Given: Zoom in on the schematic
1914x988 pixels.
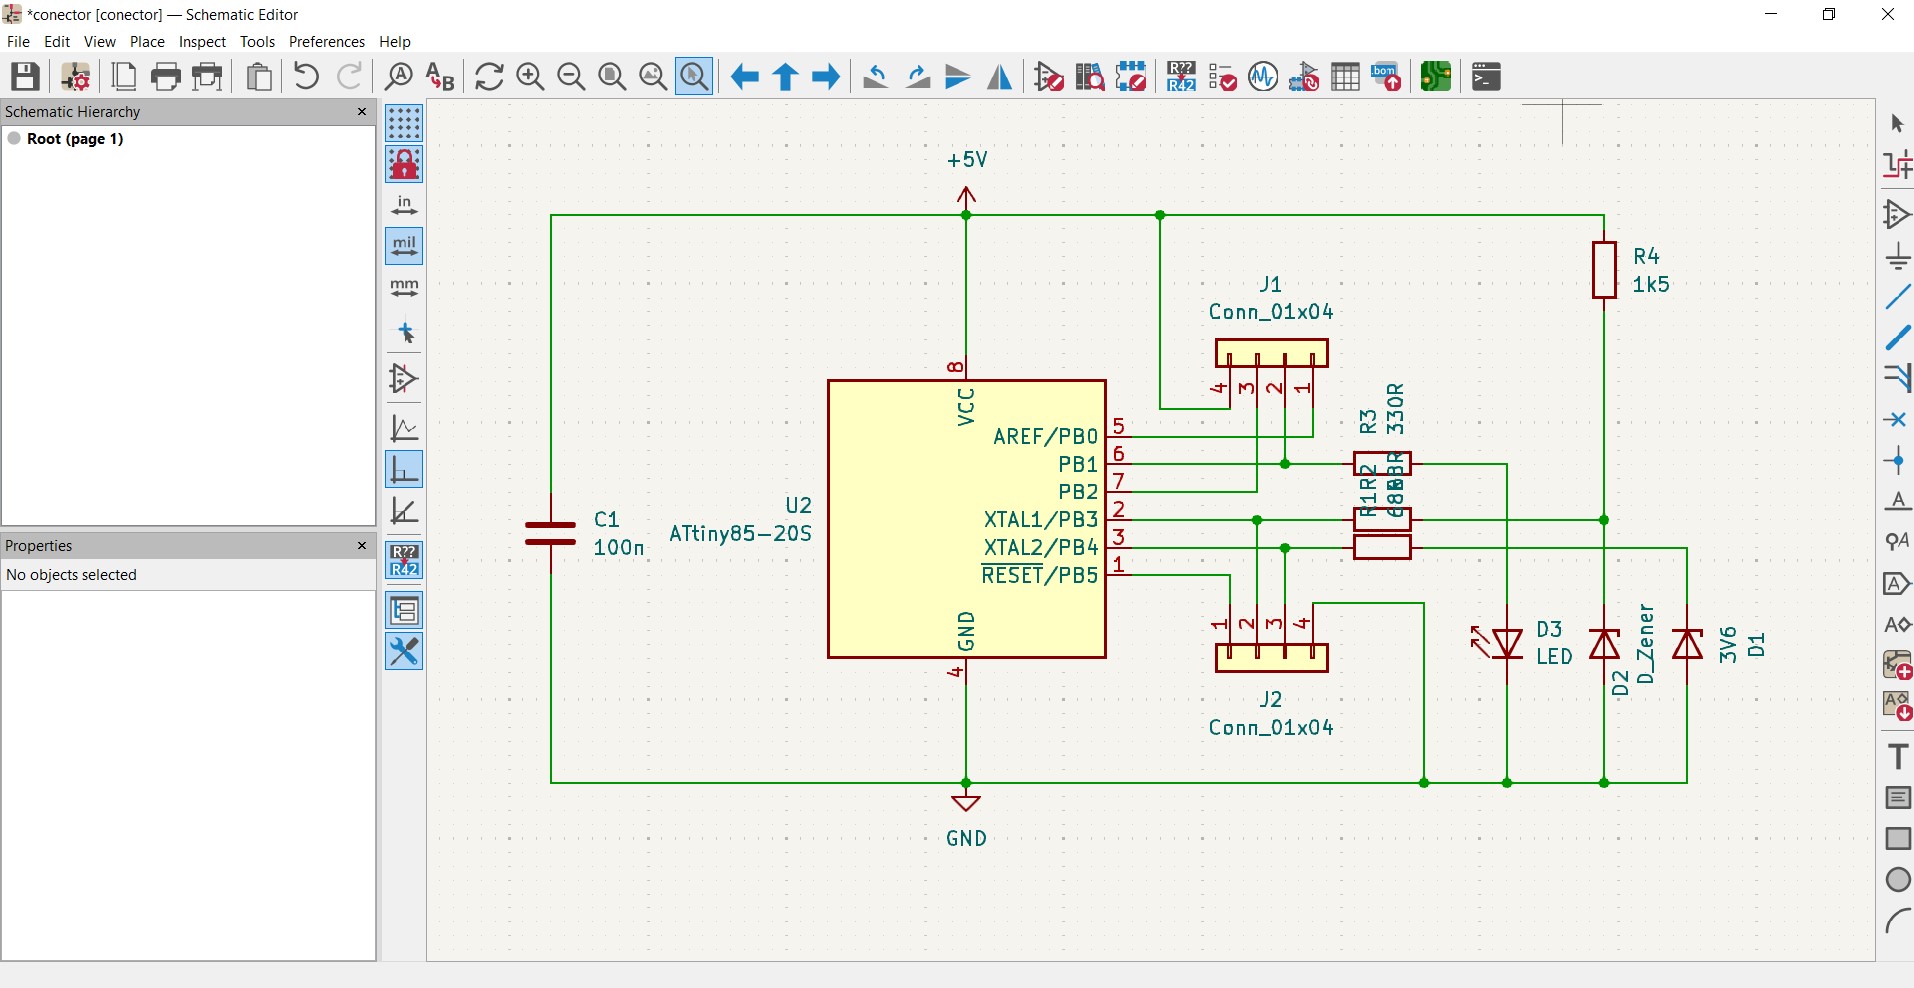Looking at the screenshot, I should (x=530, y=76).
